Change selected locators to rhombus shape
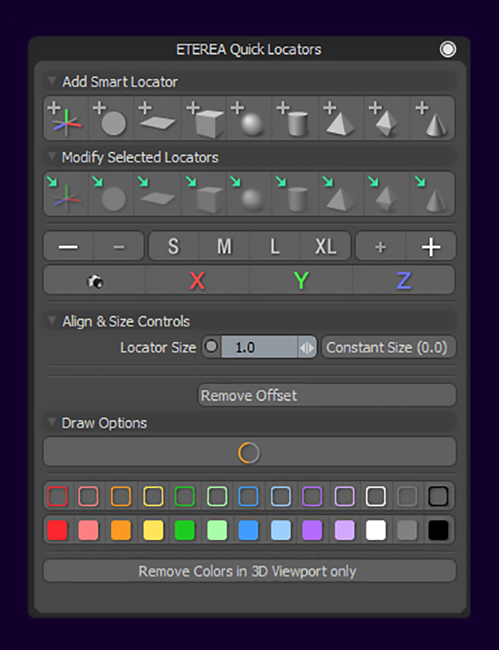This screenshot has width=499, height=650. [387, 194]
